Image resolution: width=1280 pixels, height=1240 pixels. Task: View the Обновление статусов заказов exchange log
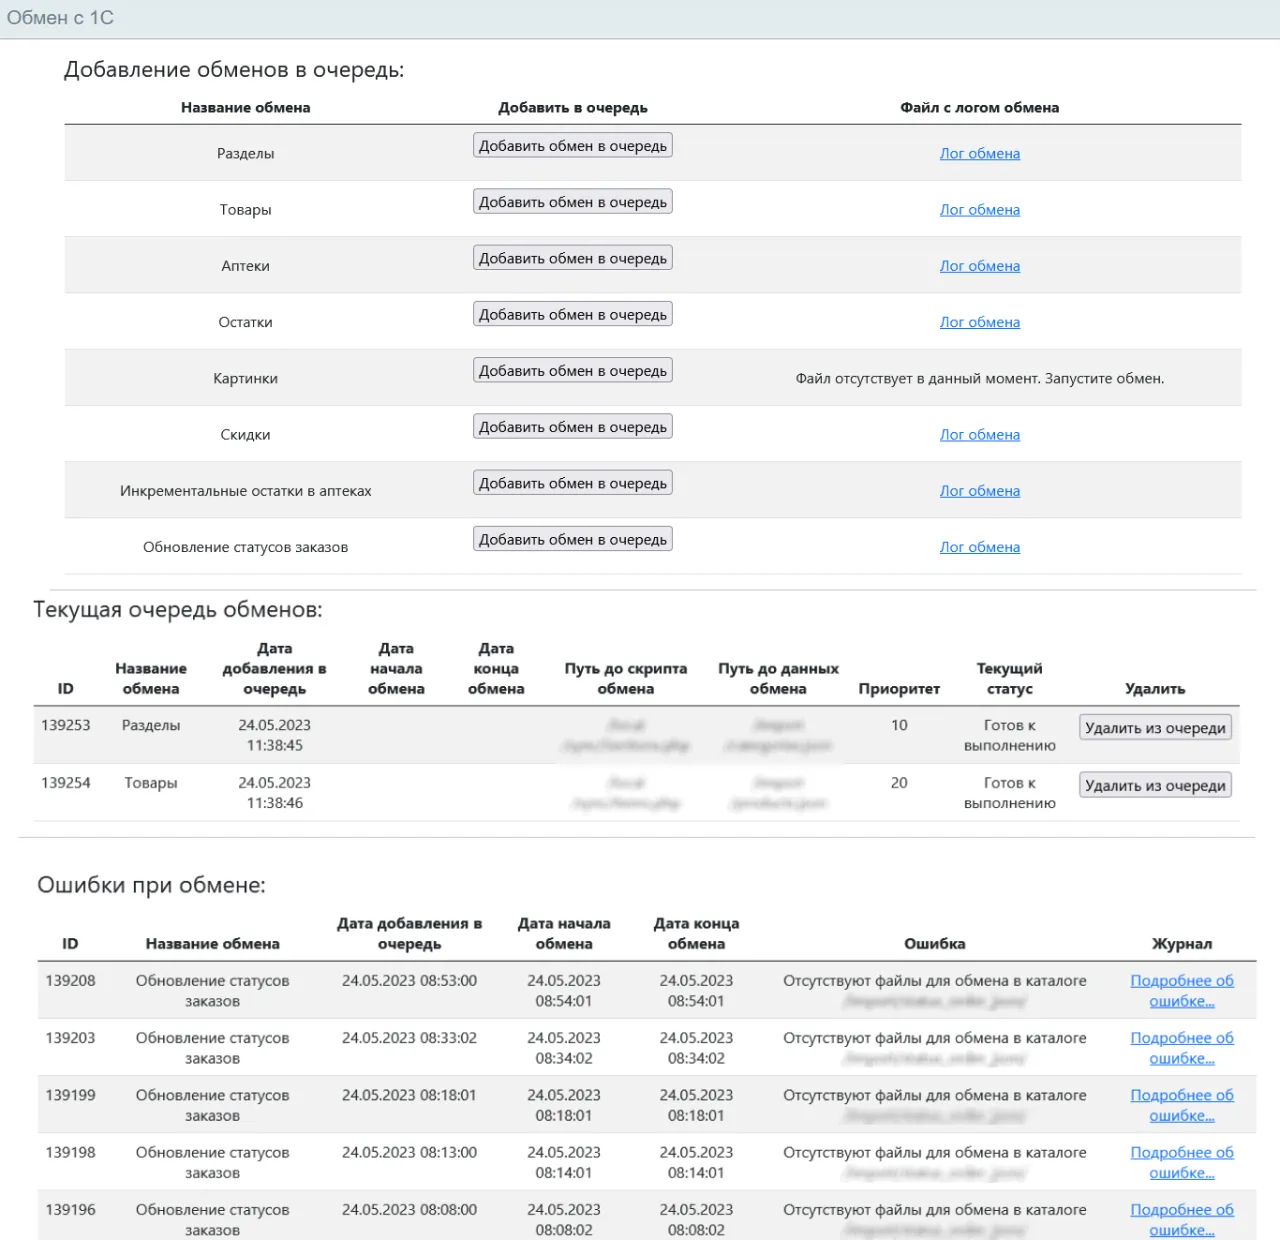979,547
